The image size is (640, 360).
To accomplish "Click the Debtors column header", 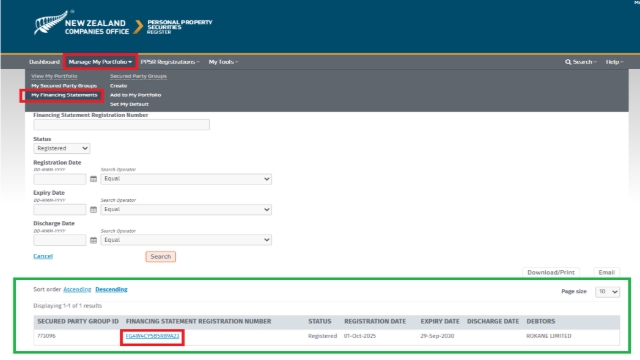I will click(x=541, y=322).
